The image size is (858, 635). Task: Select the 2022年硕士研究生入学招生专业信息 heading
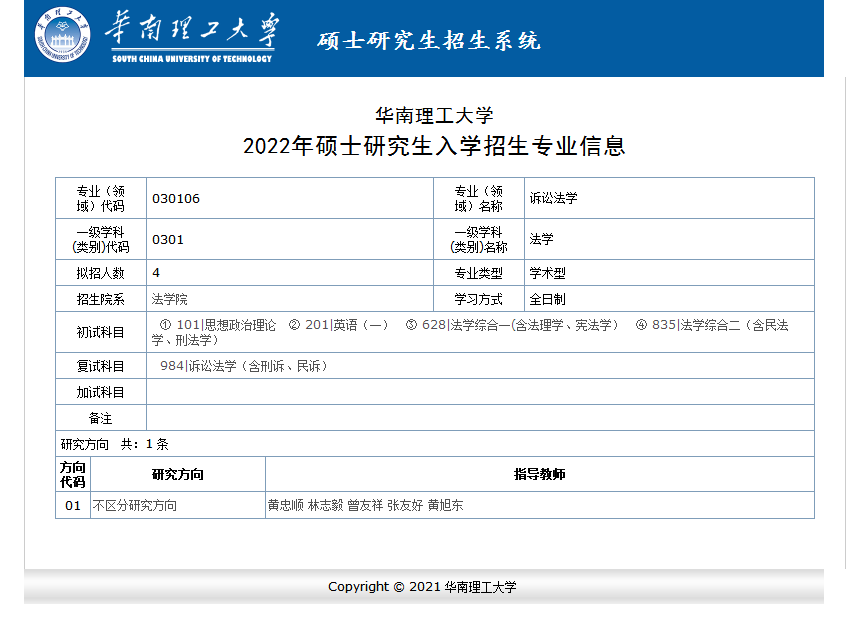[x=434, y=146]
